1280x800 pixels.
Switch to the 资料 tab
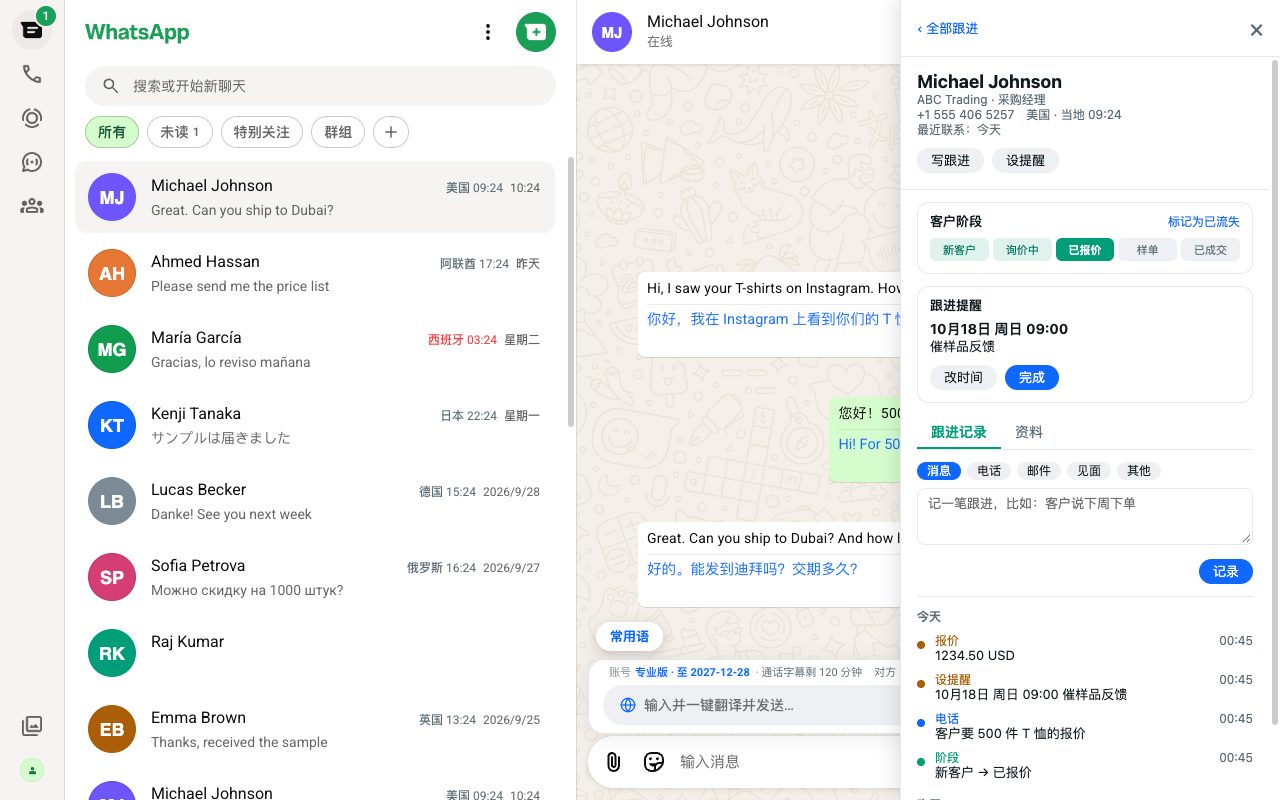(x=1029, y=432)
